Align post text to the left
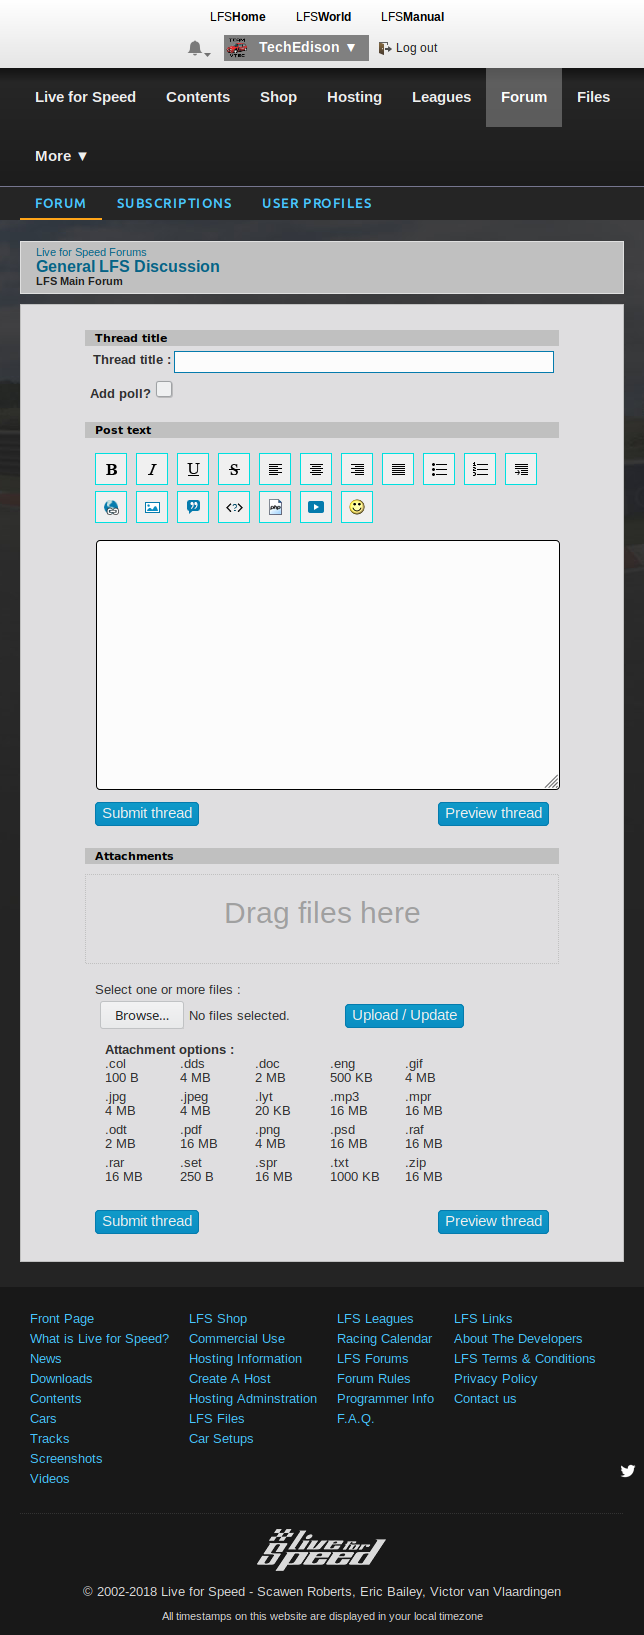Screen dimensions: 644x1635 (x=275, y=469)
